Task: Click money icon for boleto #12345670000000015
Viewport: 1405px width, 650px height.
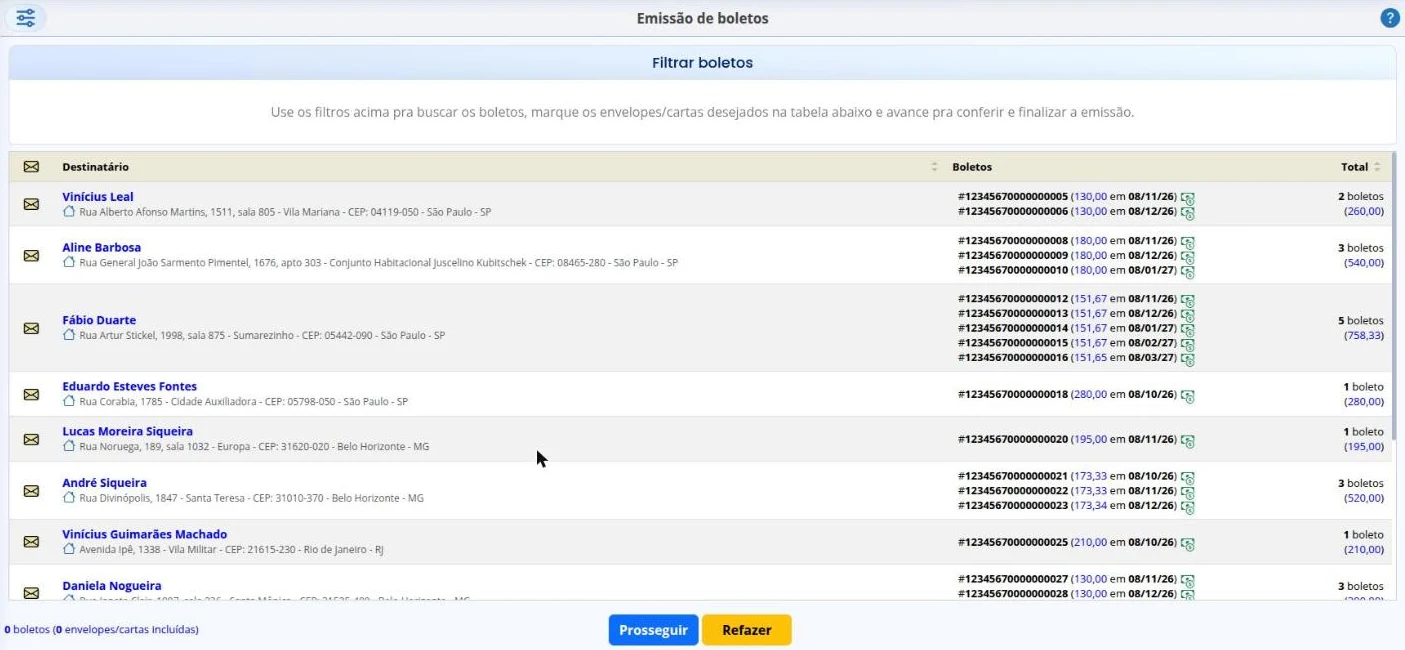Action: tap(1188, 344)
